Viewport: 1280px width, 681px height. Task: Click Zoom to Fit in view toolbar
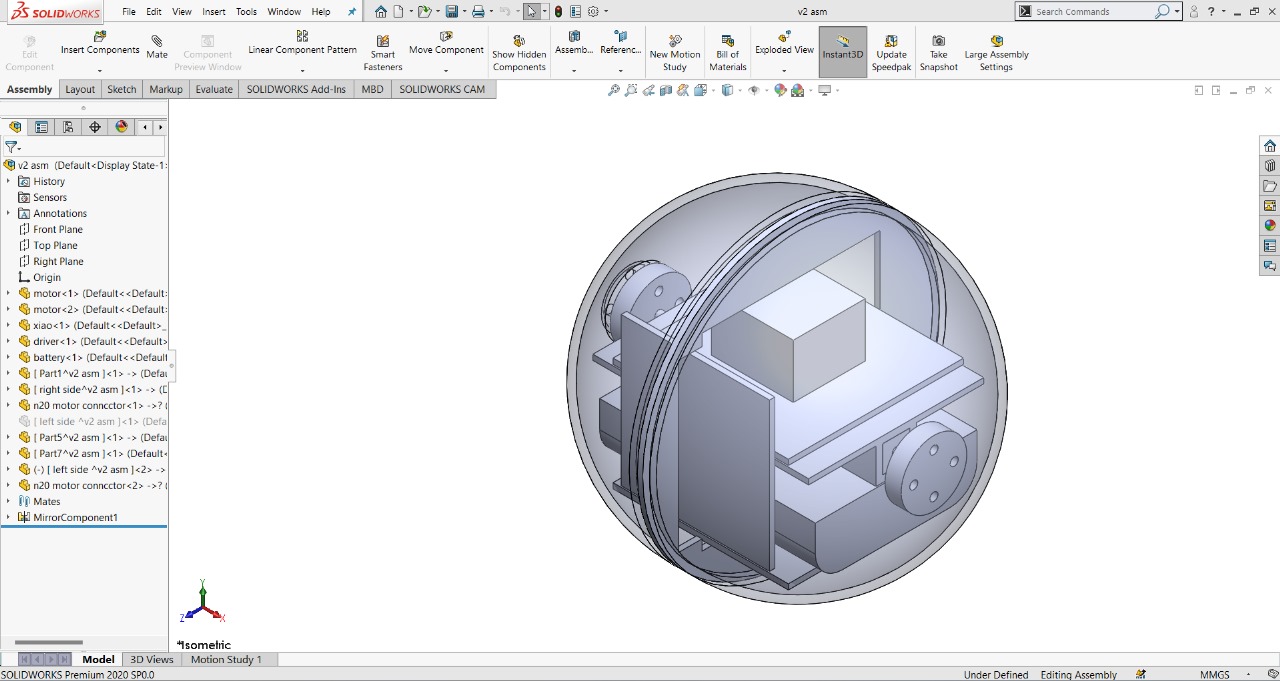pyautogui.click(x=614, y=90)
